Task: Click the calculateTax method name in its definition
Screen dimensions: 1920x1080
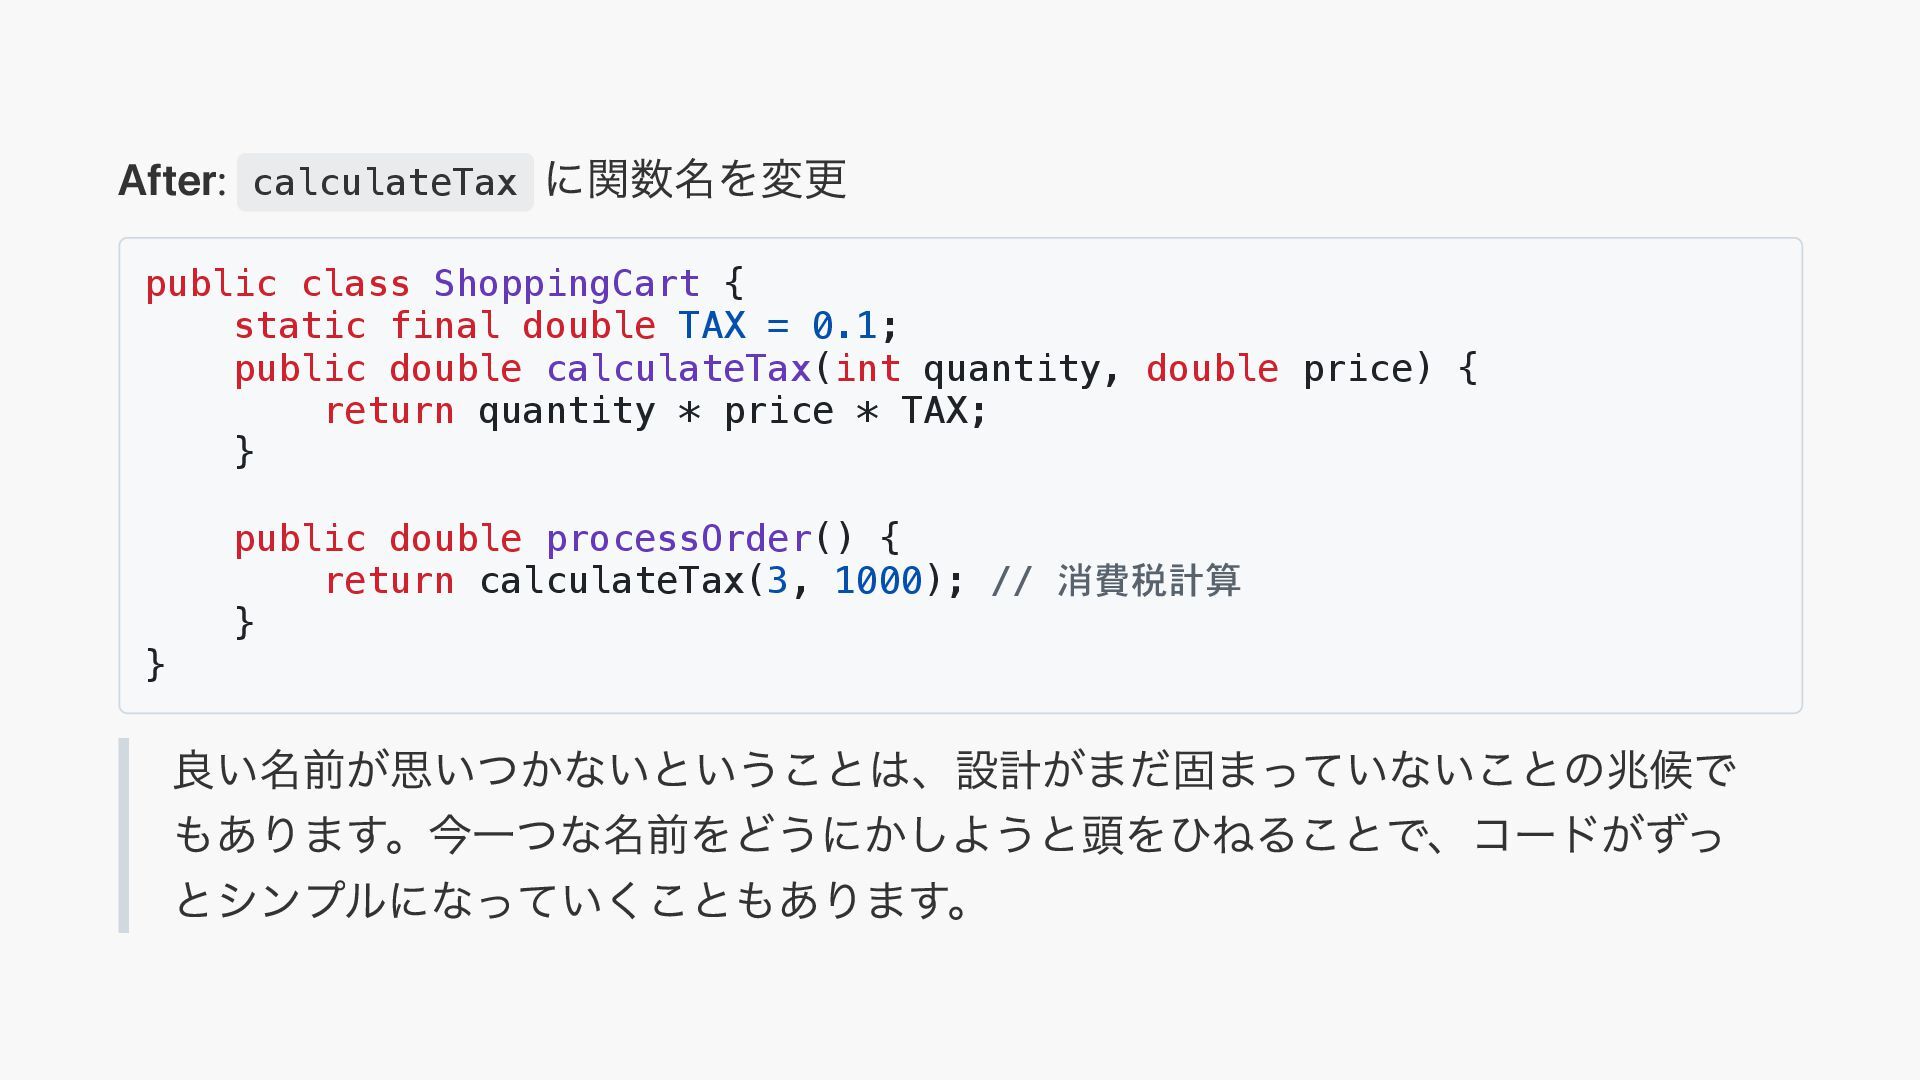Action: pyautogui.click(x=678, y=369)
